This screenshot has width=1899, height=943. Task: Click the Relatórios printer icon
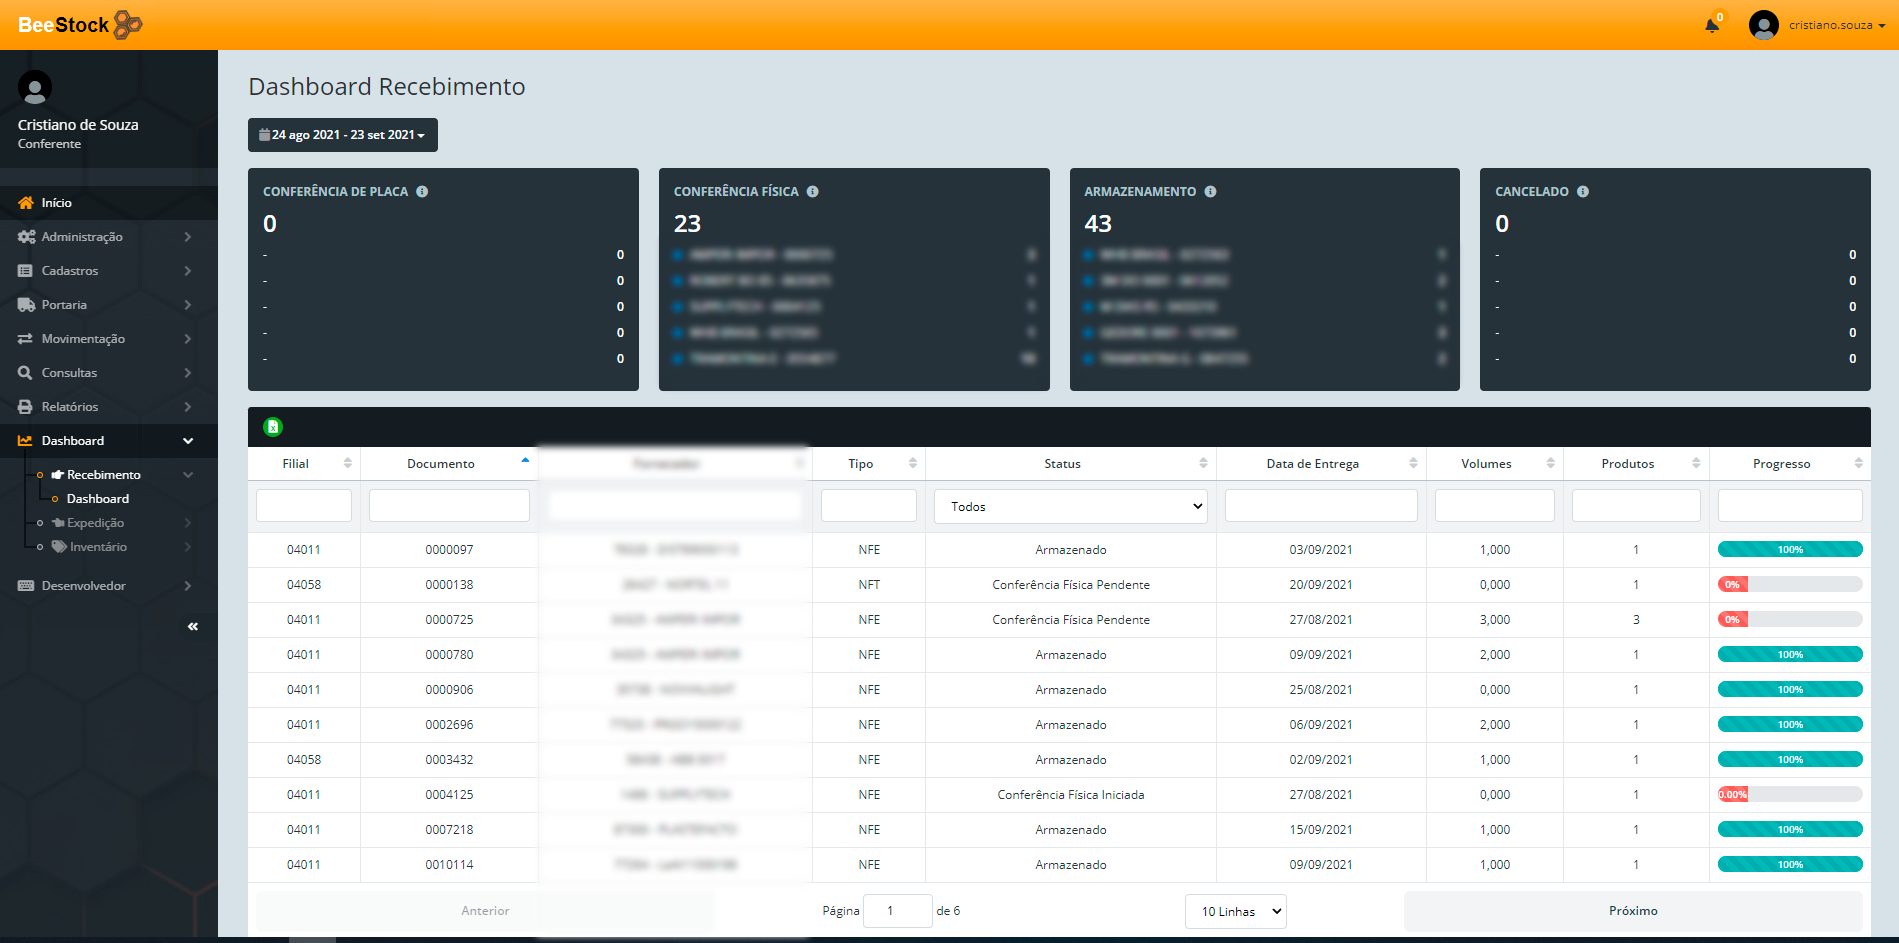click(25, 407)
